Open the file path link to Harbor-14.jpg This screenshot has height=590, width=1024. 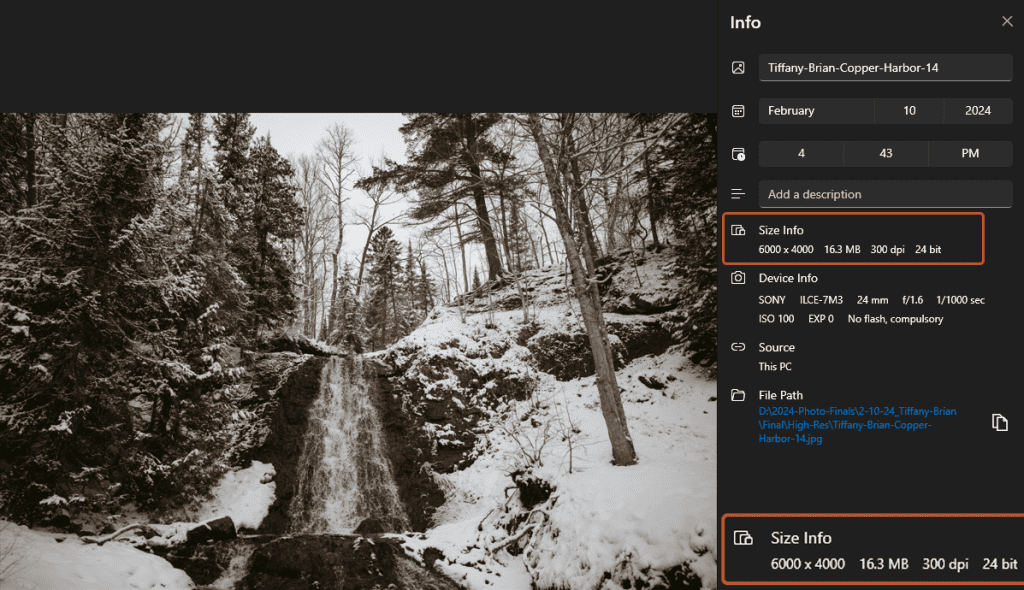tap(857, 425)
